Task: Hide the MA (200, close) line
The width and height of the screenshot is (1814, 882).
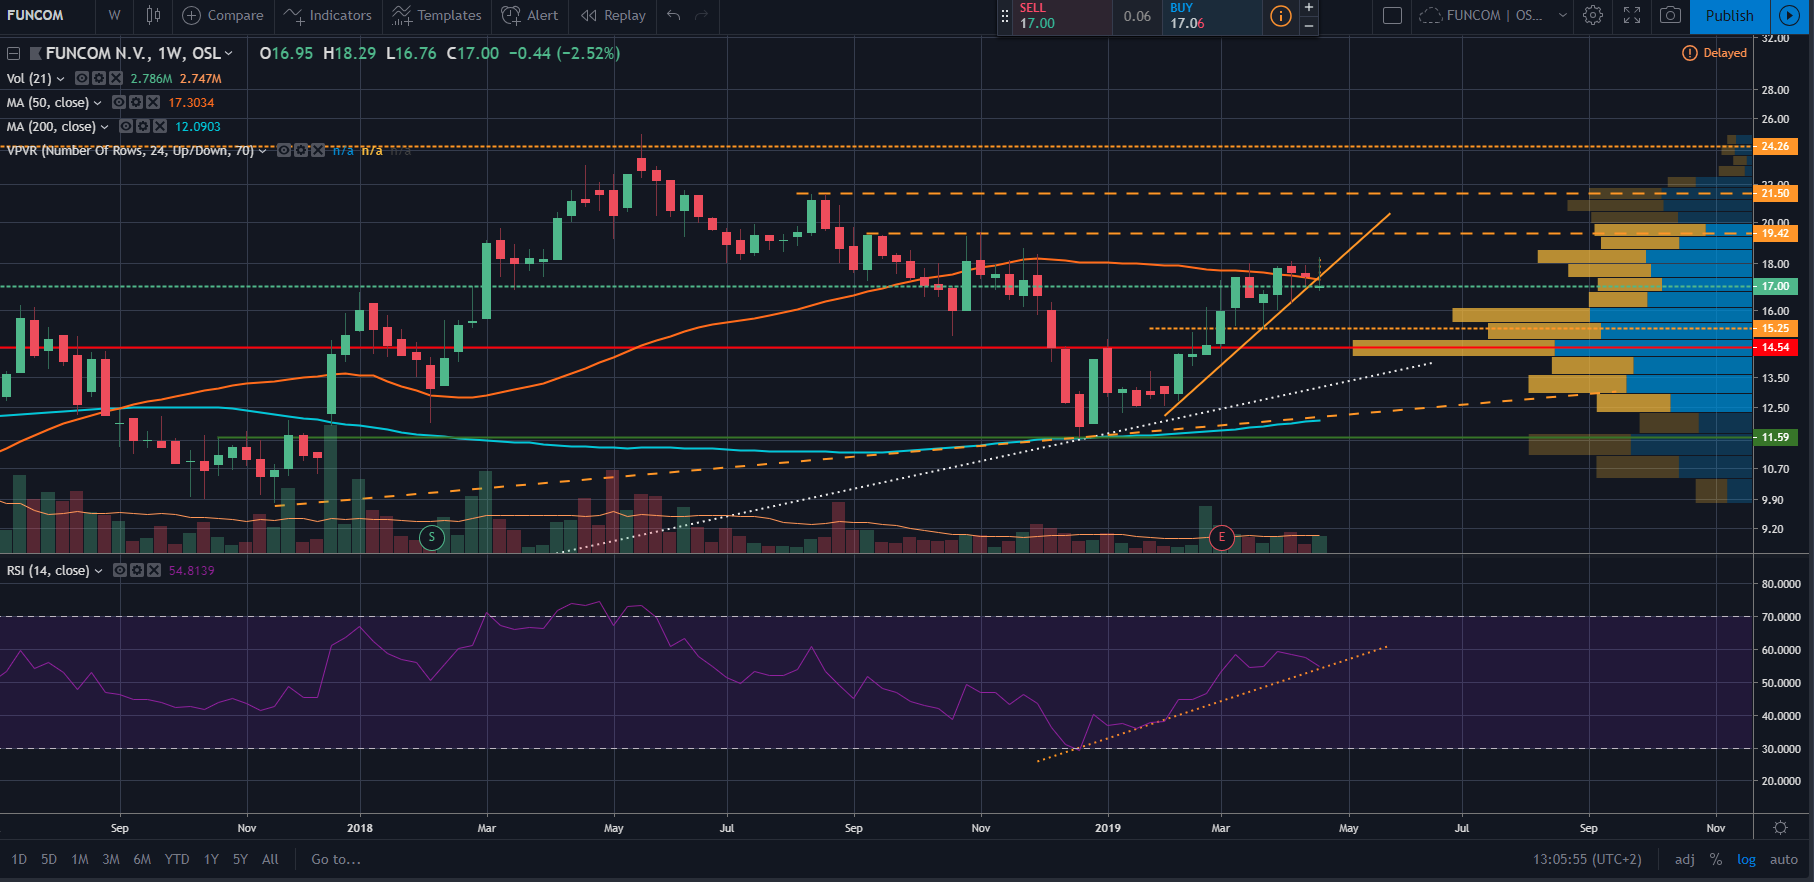Action: (x=126, y=126)
